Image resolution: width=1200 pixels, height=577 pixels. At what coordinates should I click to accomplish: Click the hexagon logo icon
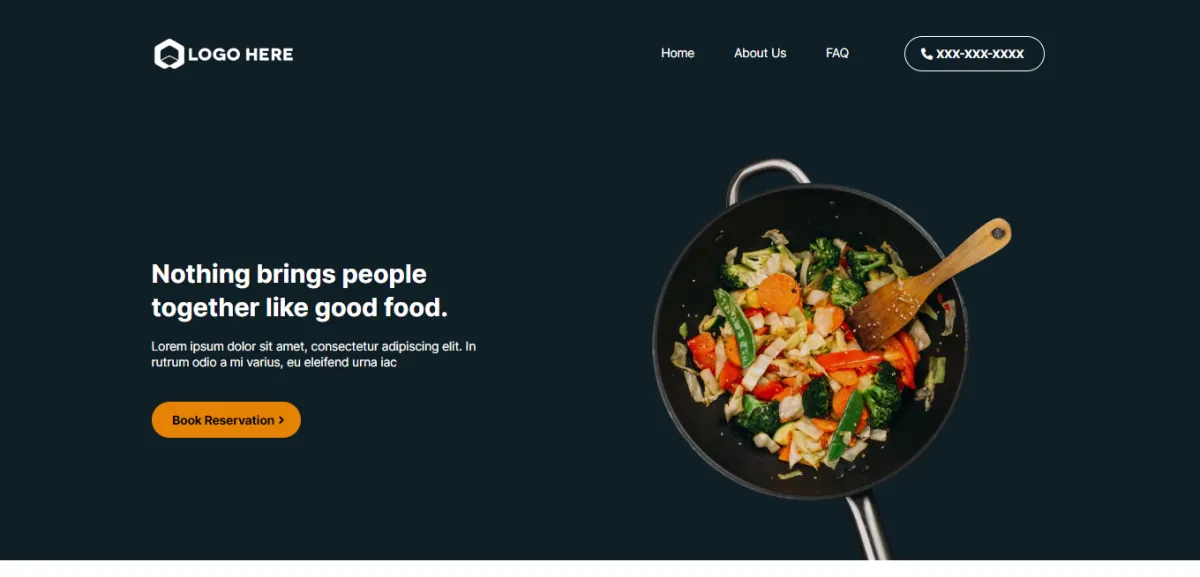coord(169,54)
